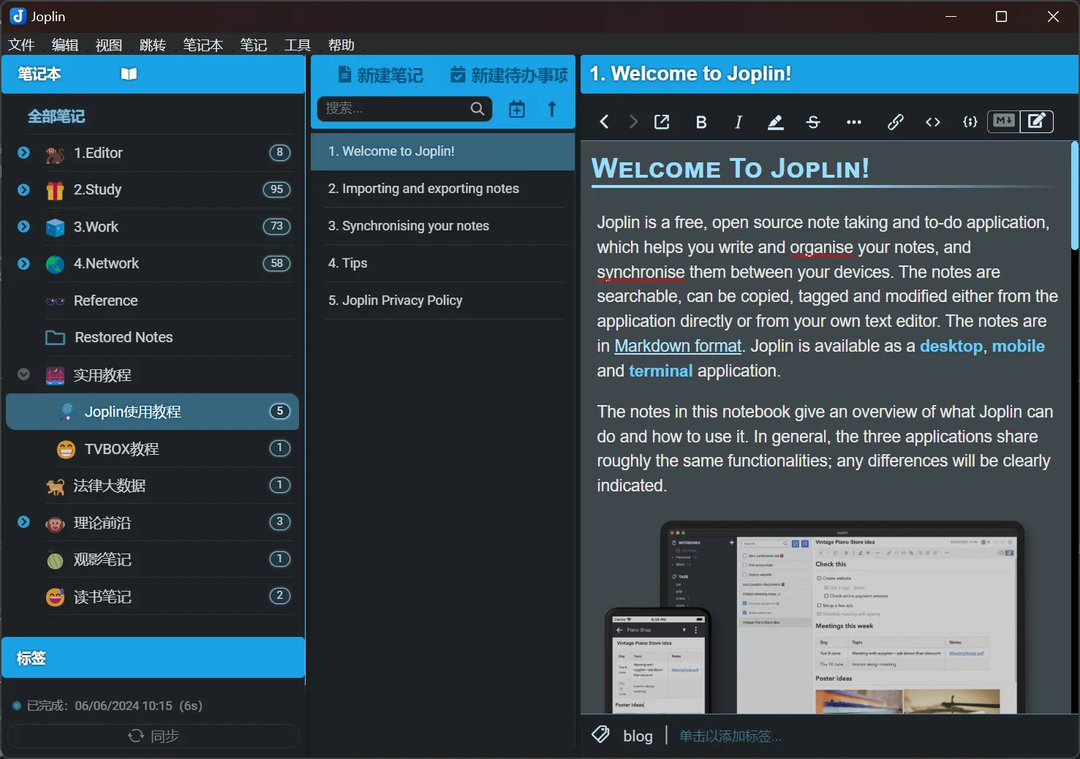Click the note search input field

395,108
